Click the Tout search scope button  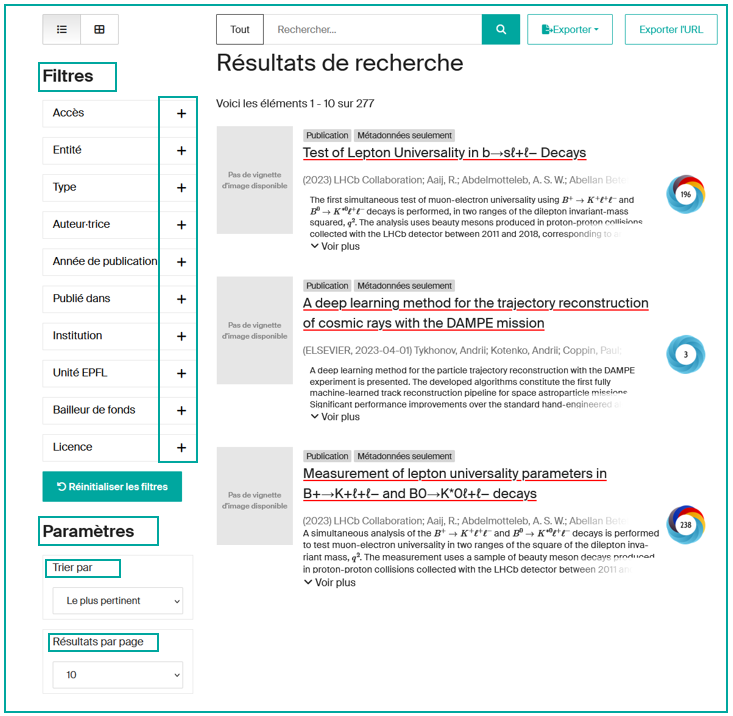click(240, 29)
